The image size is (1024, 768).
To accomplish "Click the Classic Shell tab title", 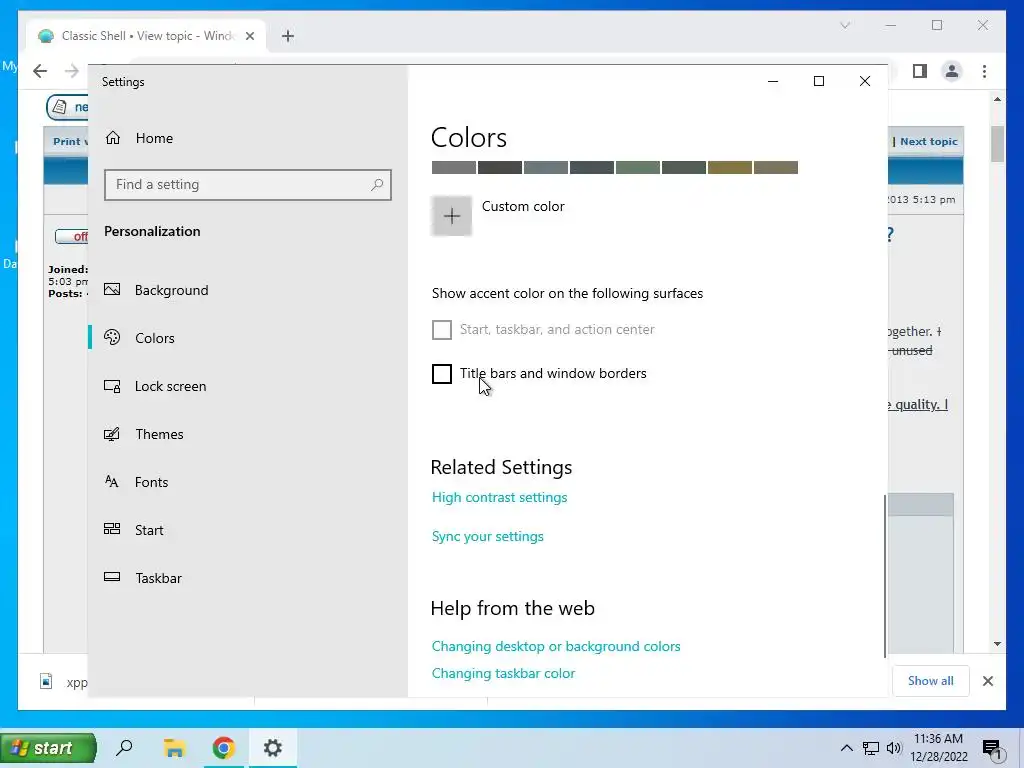I will coord(148,36).
